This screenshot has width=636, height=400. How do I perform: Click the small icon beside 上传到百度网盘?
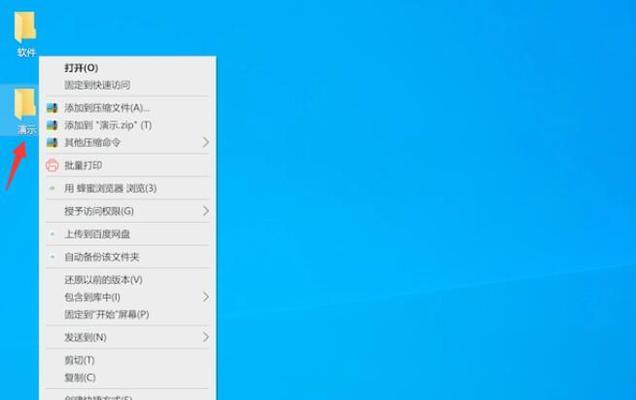click(x=52, y=234)
